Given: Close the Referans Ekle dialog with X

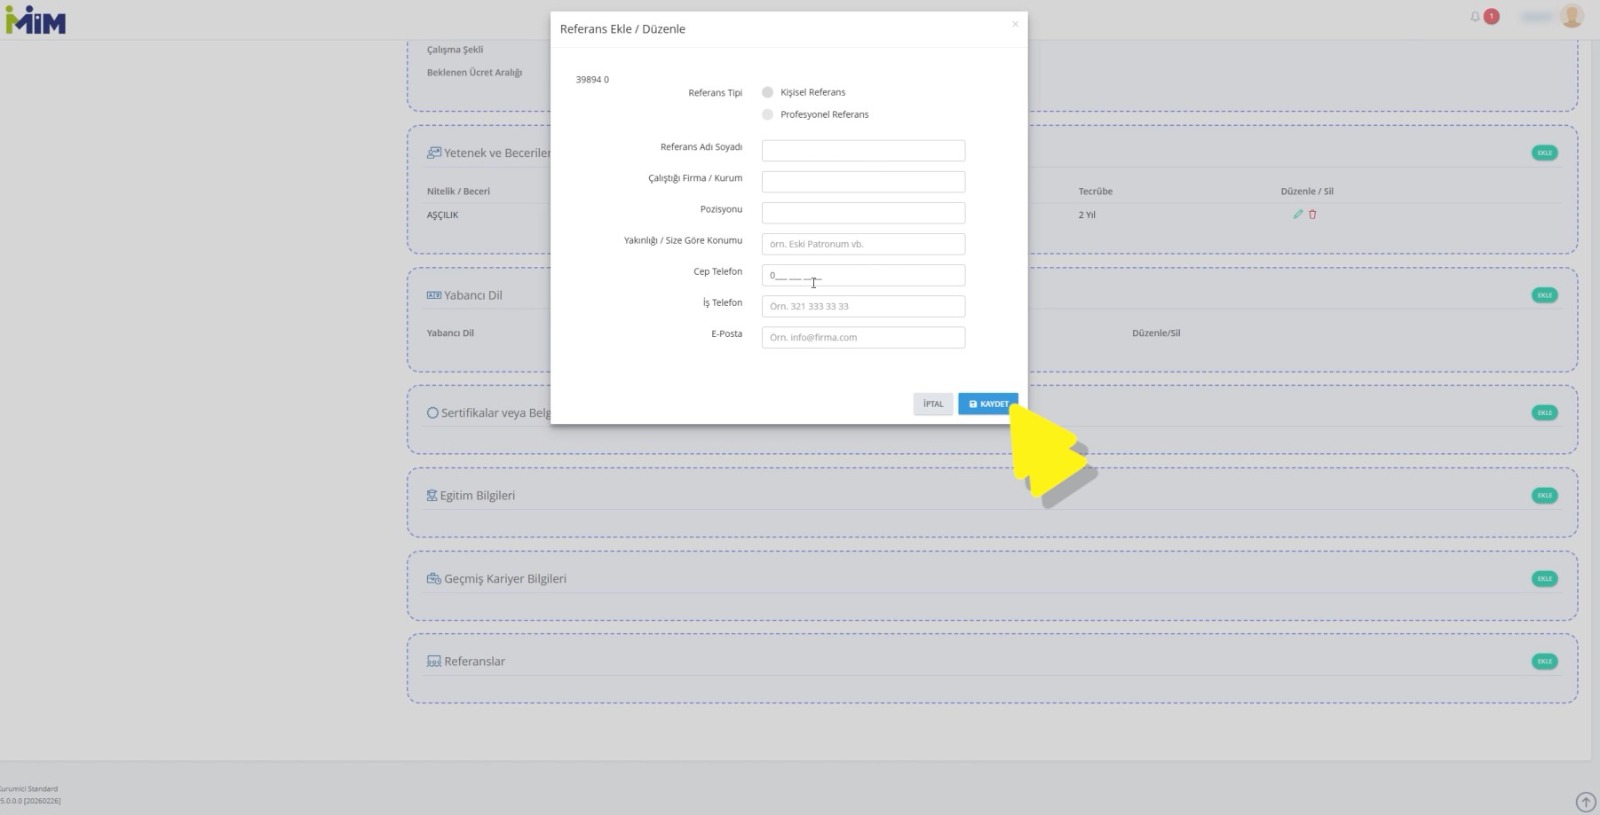Looking at the screenshot, I should 1015,24.
